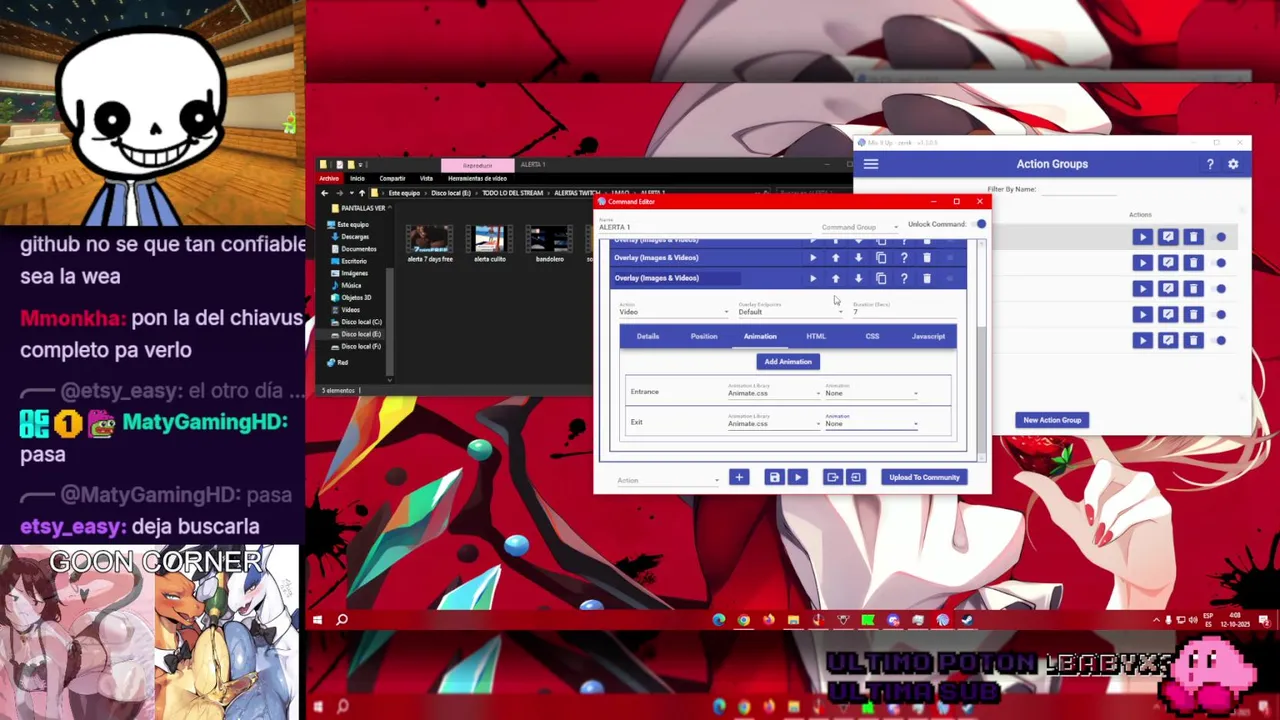Screen dimensions: 1280x720
Task: Open Herramientas de video ribbon tab
Action: tap(477, 178)
